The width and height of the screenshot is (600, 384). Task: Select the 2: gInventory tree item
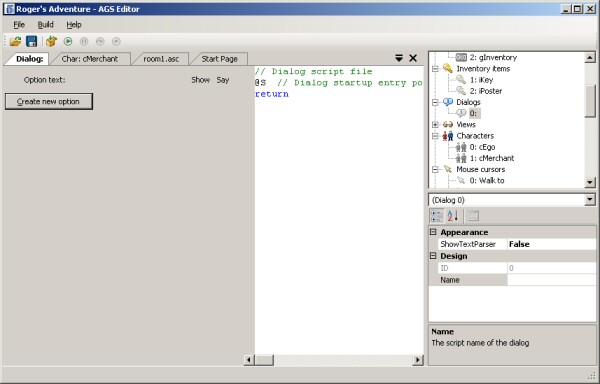493,57
